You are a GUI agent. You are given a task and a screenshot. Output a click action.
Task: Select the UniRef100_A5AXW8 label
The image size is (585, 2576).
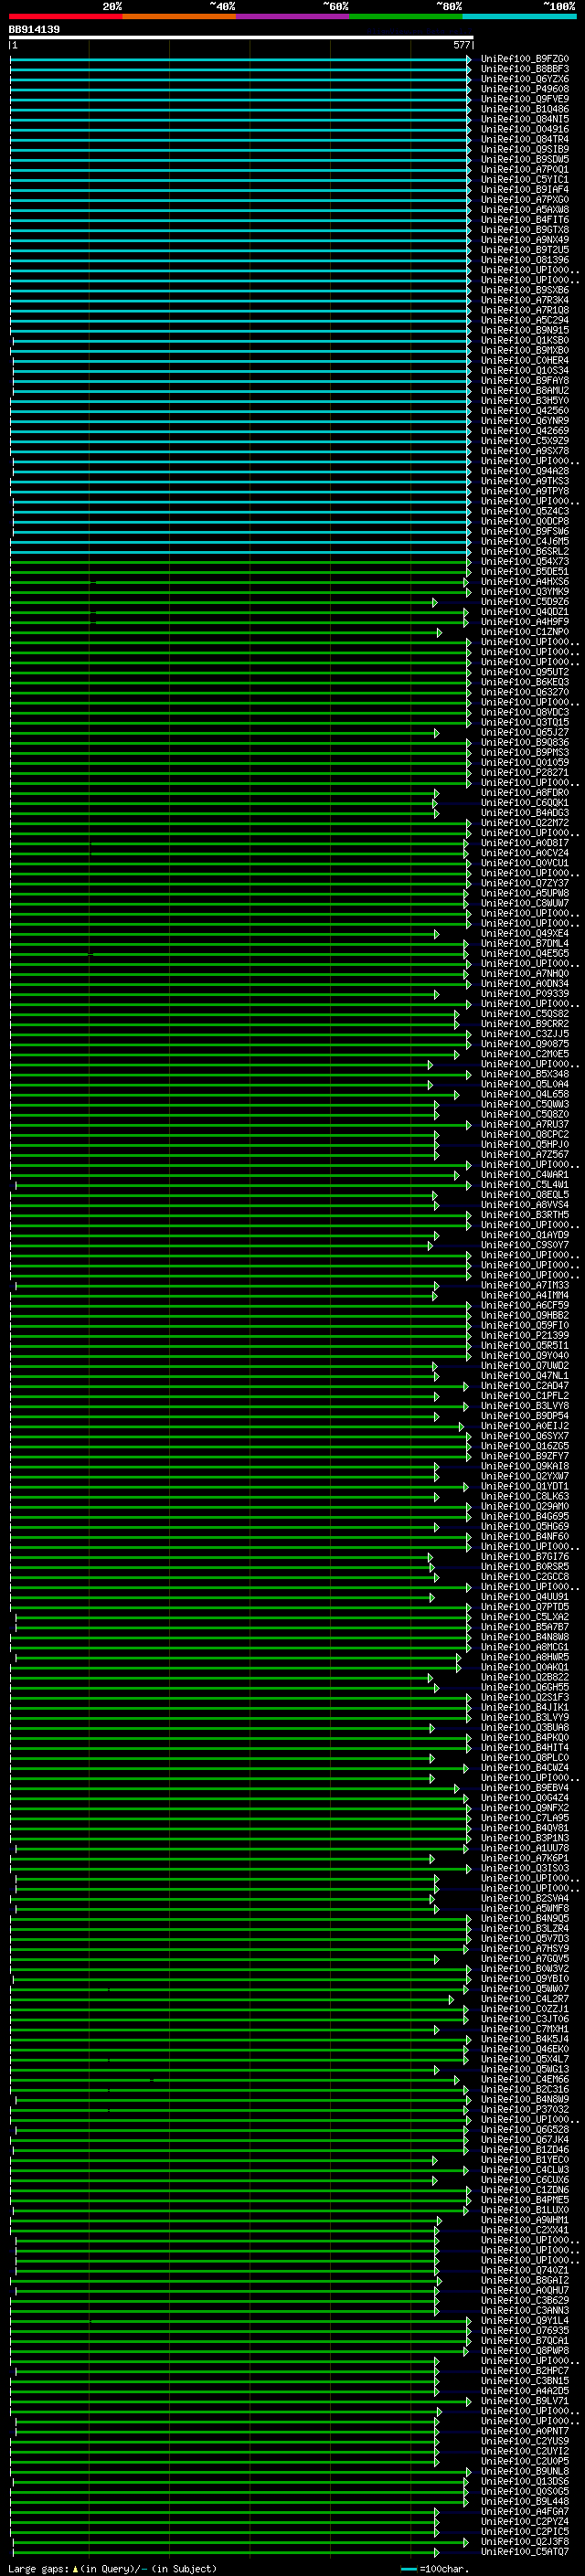pyautogui.click(x=525, y=209)
